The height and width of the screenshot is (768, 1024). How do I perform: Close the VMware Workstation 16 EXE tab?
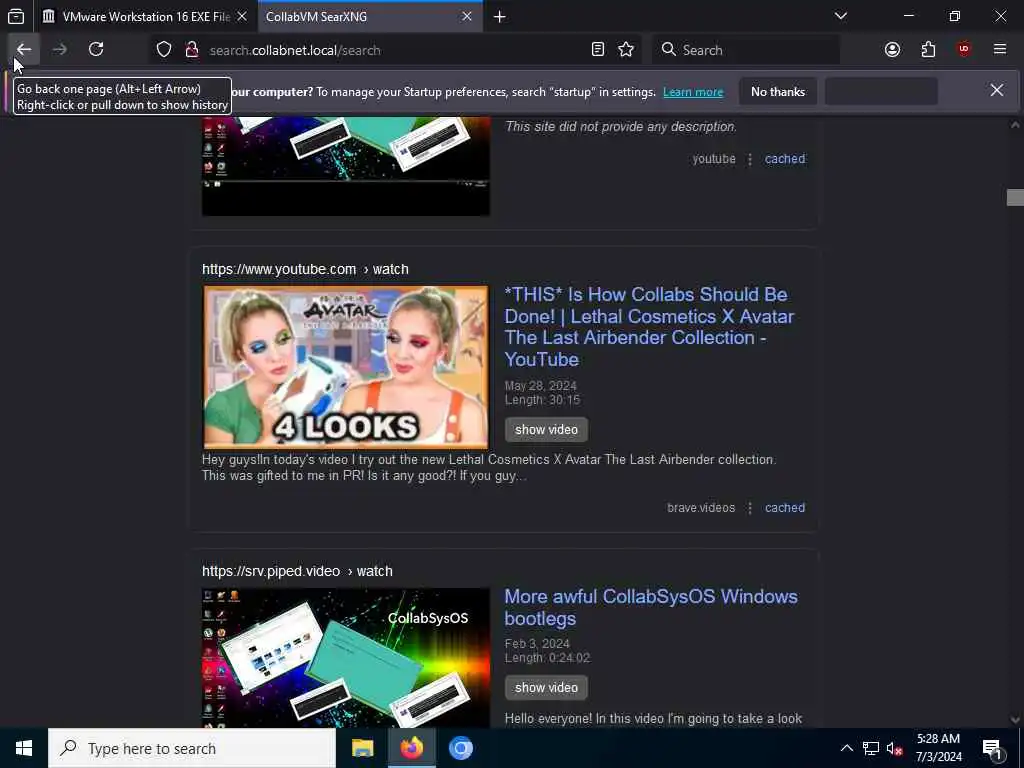(x=242, y=16)
